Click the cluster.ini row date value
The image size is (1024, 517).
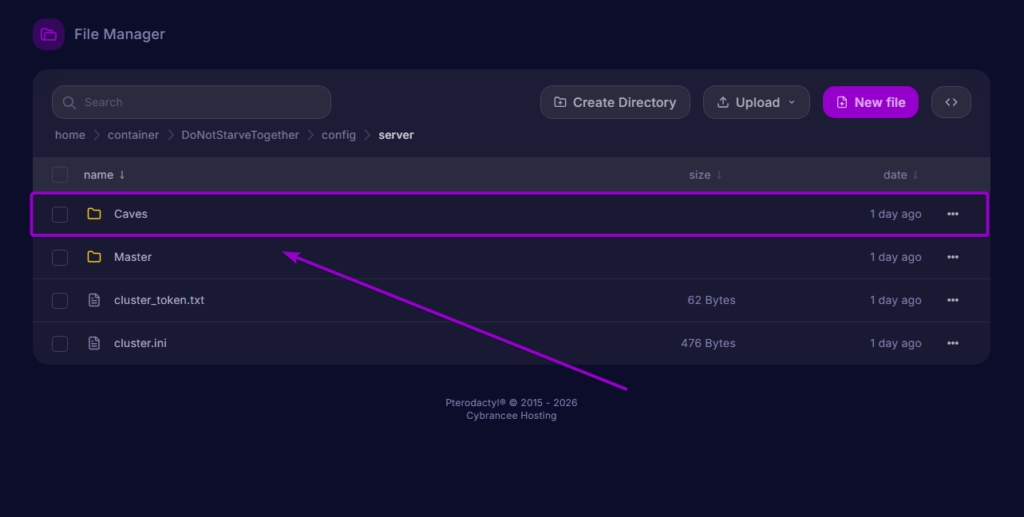click(895, 343)
